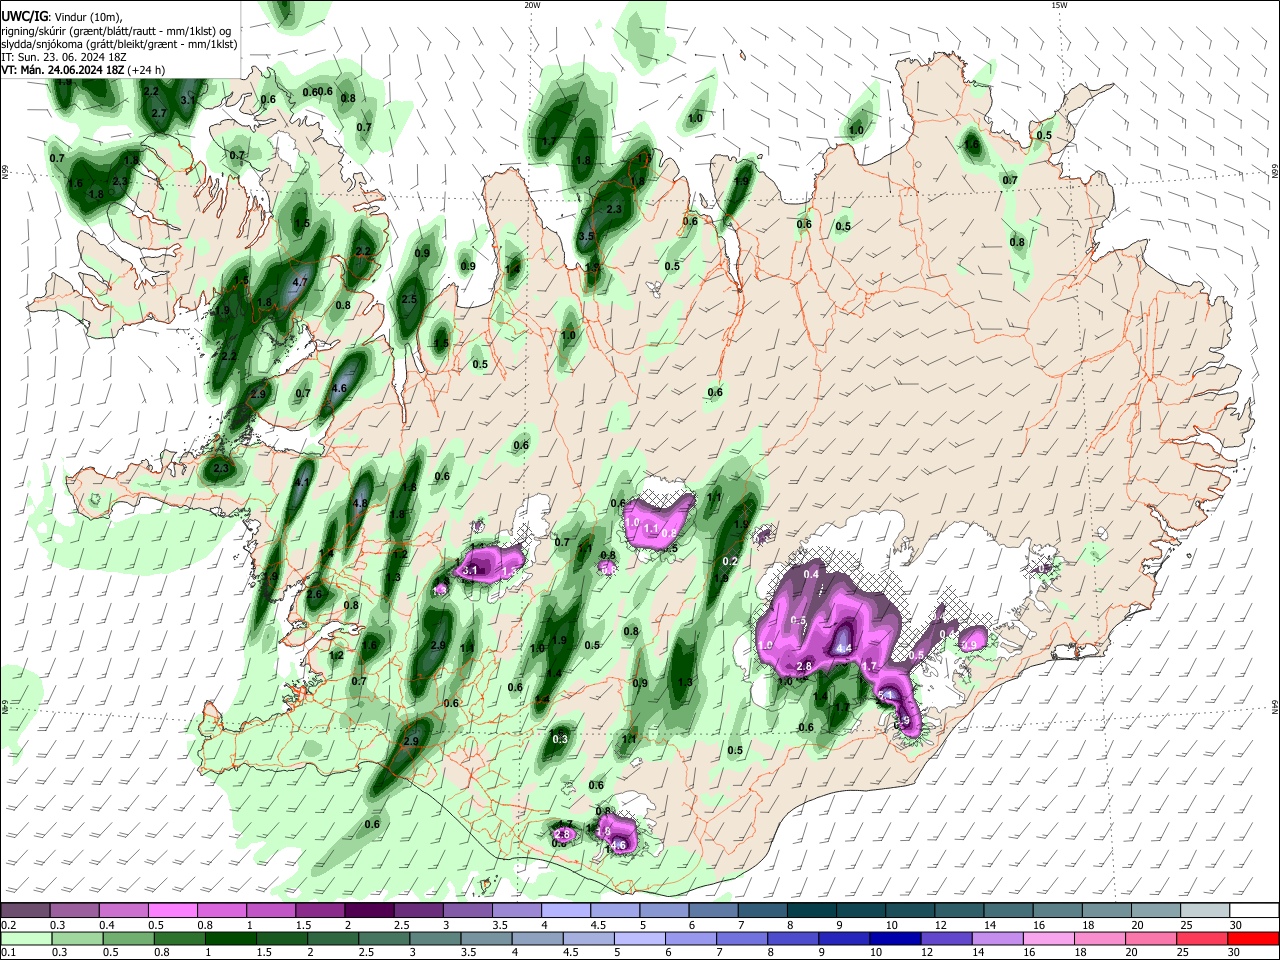Click the 2.7 rain value label
The image size is (1280, 960).
tap(159, 113)
